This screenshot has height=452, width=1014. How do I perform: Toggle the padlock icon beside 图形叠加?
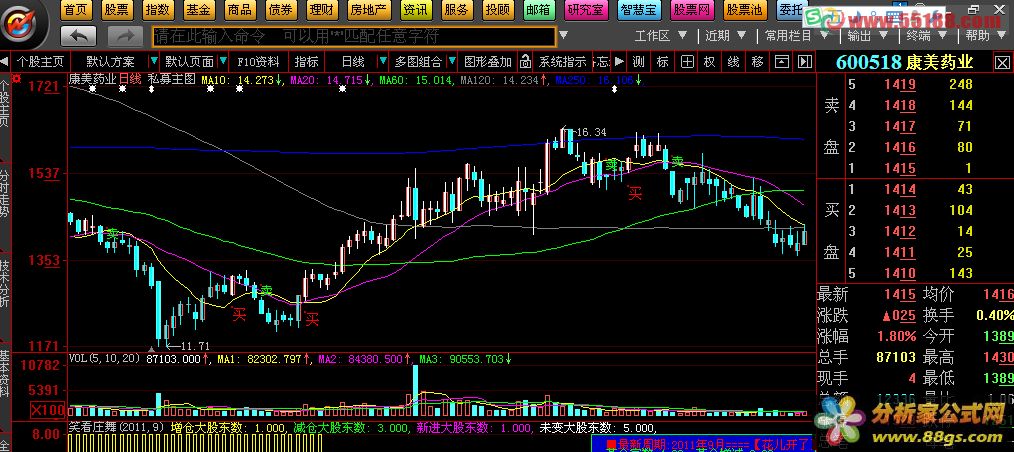point(525,62)
